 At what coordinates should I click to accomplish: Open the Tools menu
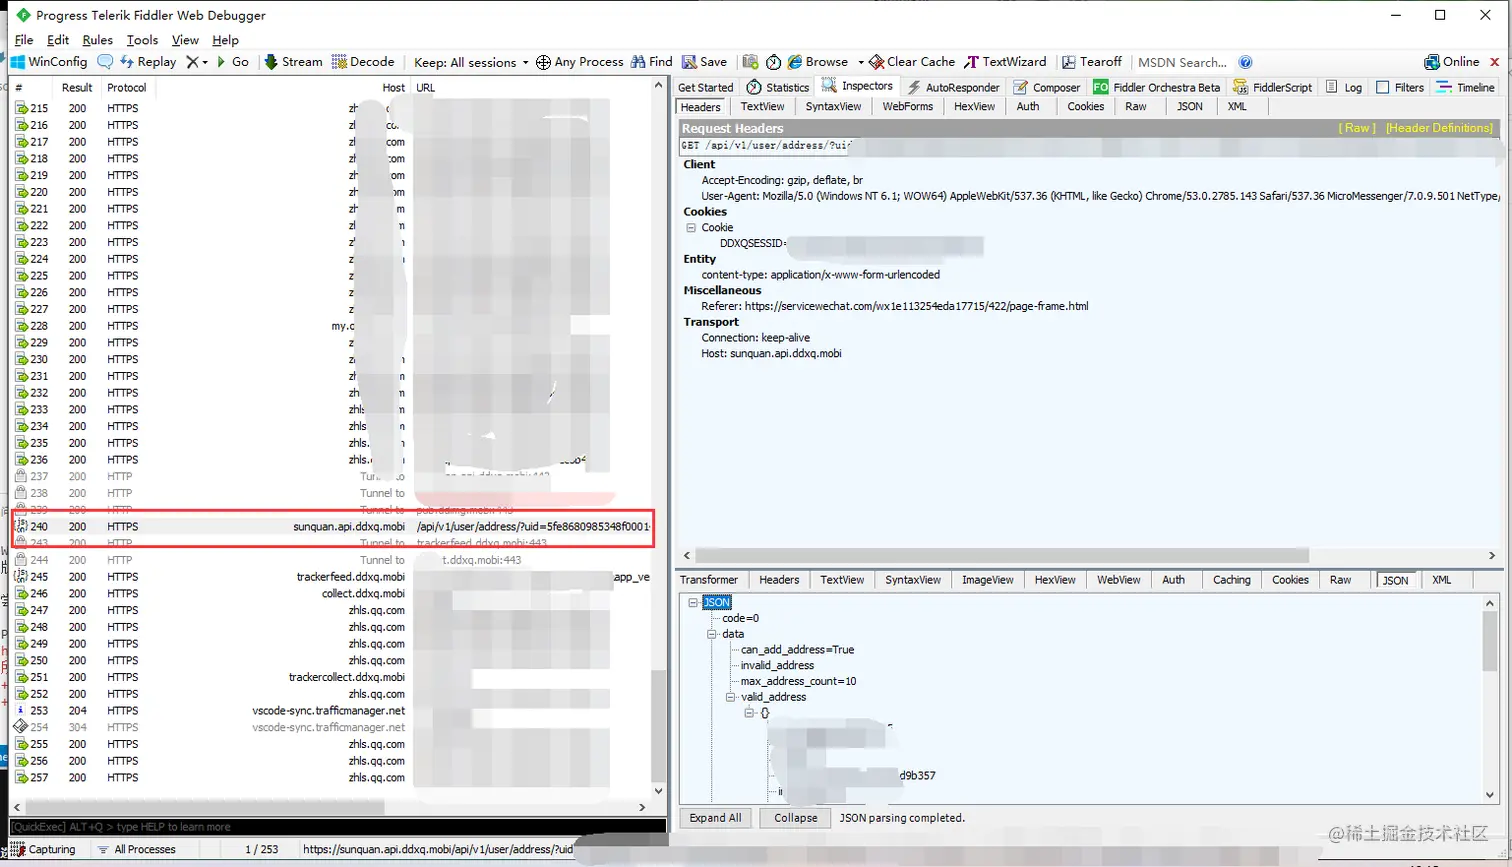coord(142,40)
